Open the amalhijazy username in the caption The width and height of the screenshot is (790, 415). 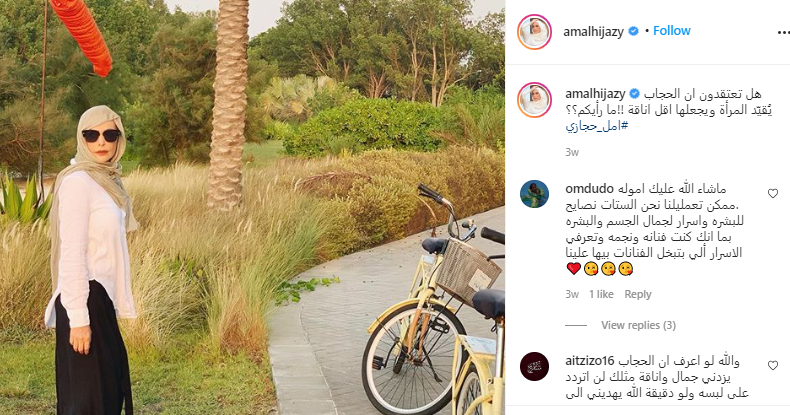tap(596, 94)
